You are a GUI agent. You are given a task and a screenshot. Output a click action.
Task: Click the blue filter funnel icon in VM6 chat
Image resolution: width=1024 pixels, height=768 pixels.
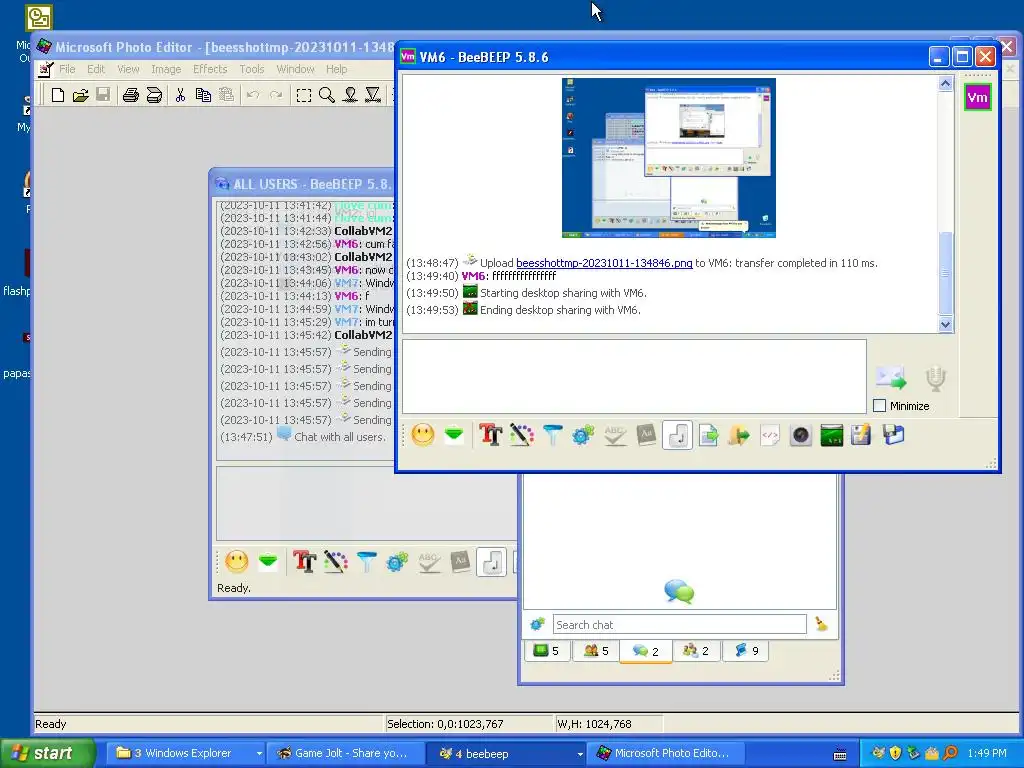[x=552, y=435]
